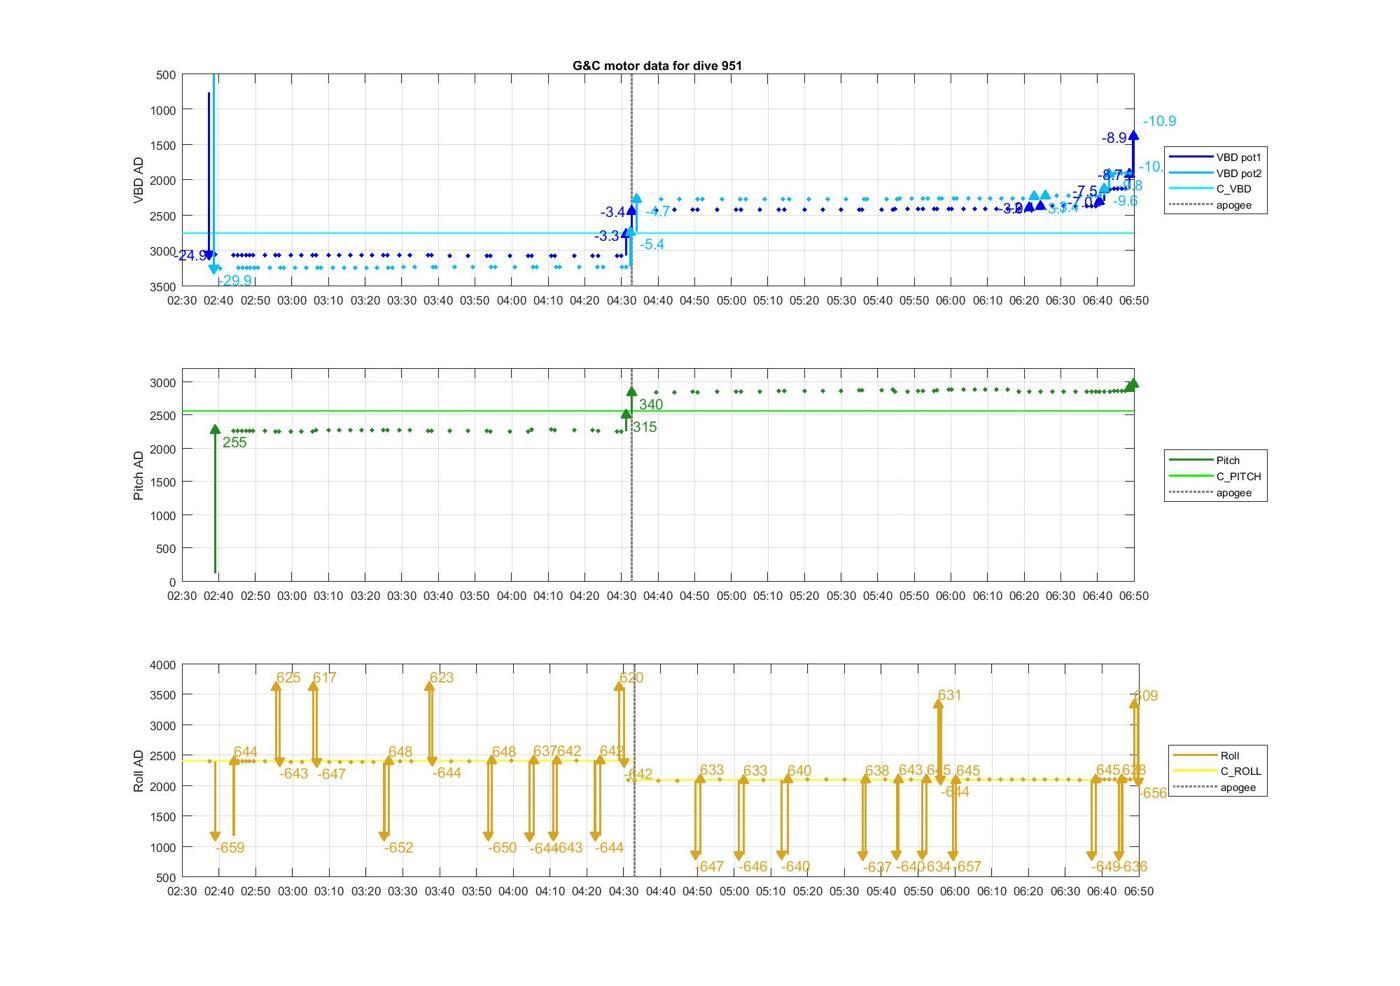Click the "625" roll data label
This screenshot has width=1400, height=986.
click(288, 678)
